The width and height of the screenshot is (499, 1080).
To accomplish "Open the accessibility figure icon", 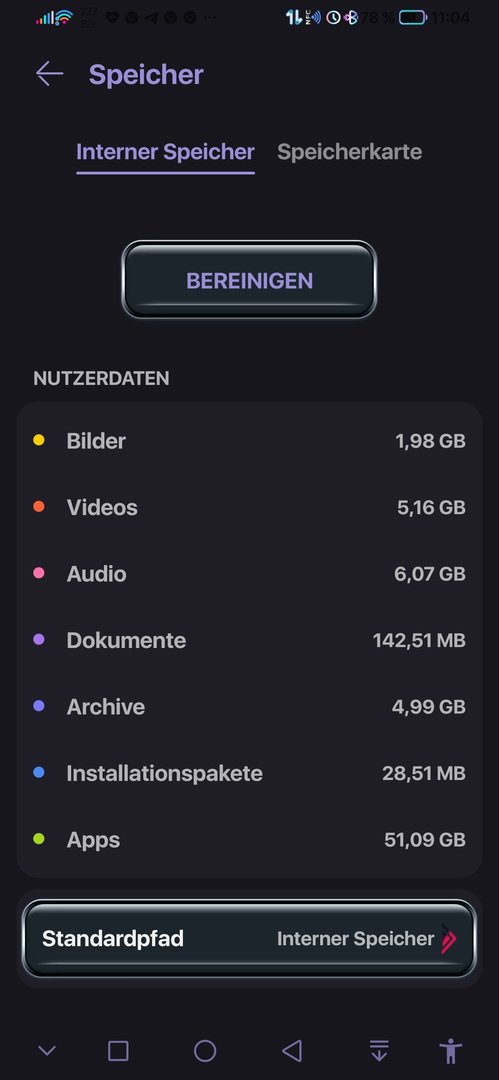I will click(x=451, y=1050).
